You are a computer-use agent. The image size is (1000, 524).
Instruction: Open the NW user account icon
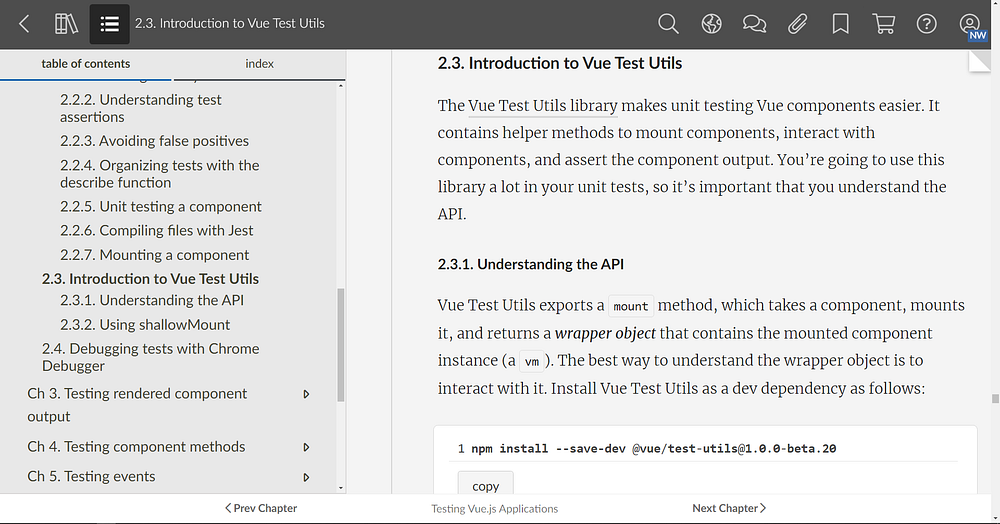[x=971, y=25]
